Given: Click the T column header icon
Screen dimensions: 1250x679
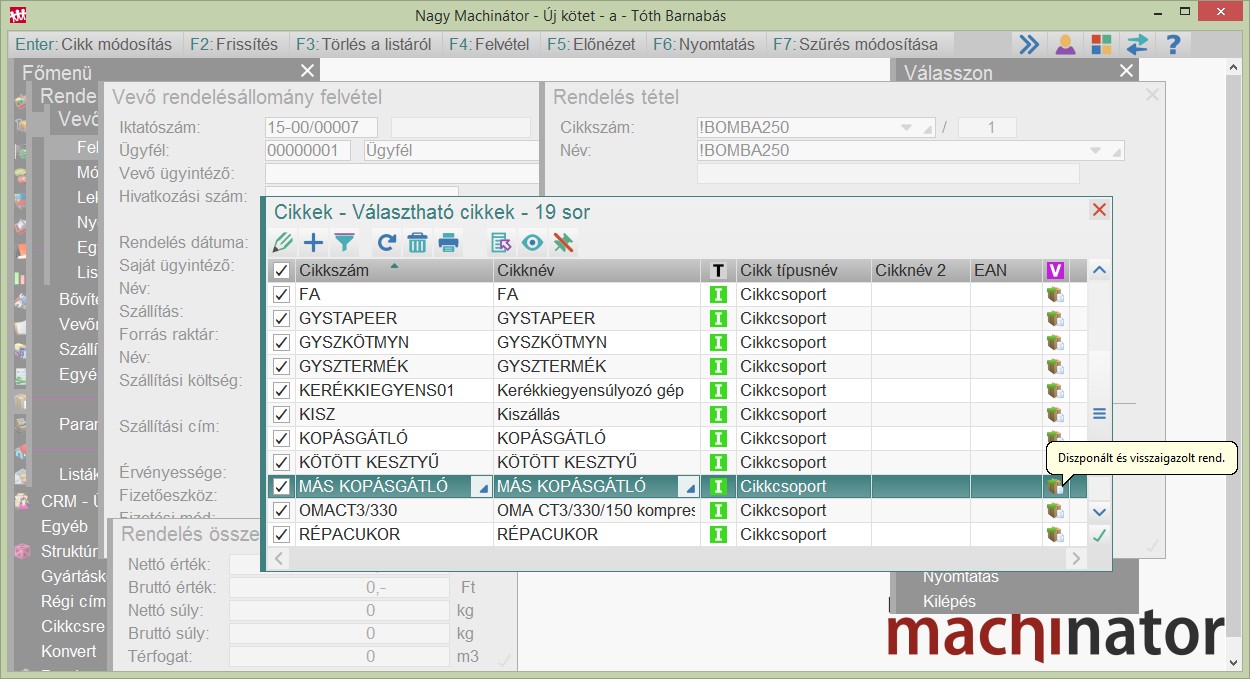Looking at the screenshot, I should [x=718, y=270].
